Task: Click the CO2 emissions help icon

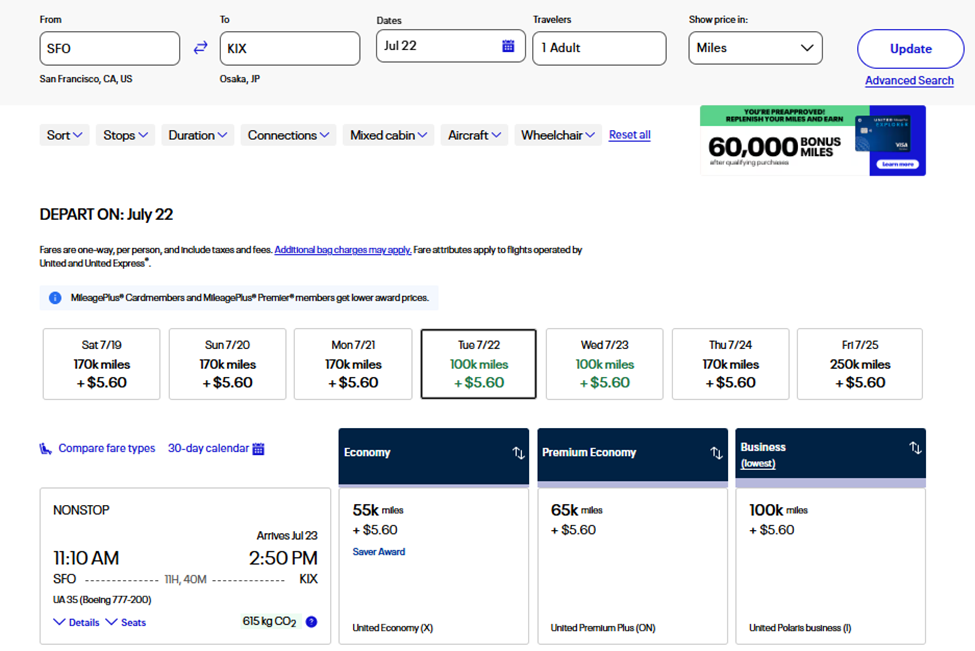Action: [311, 622]
